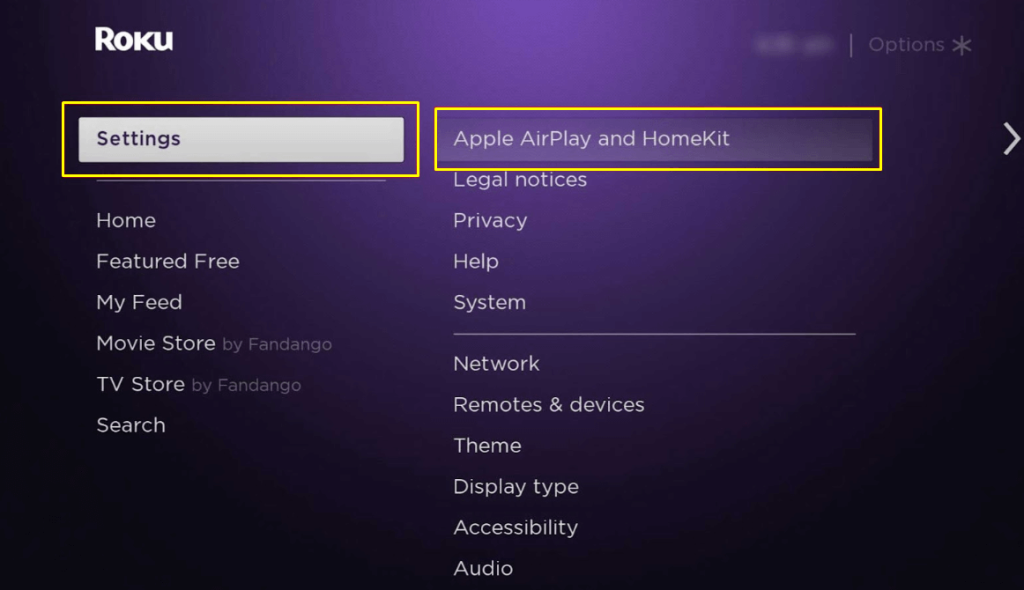Open Display type settings
This screenshot has width=1024, height=590.
coord(516,487)
